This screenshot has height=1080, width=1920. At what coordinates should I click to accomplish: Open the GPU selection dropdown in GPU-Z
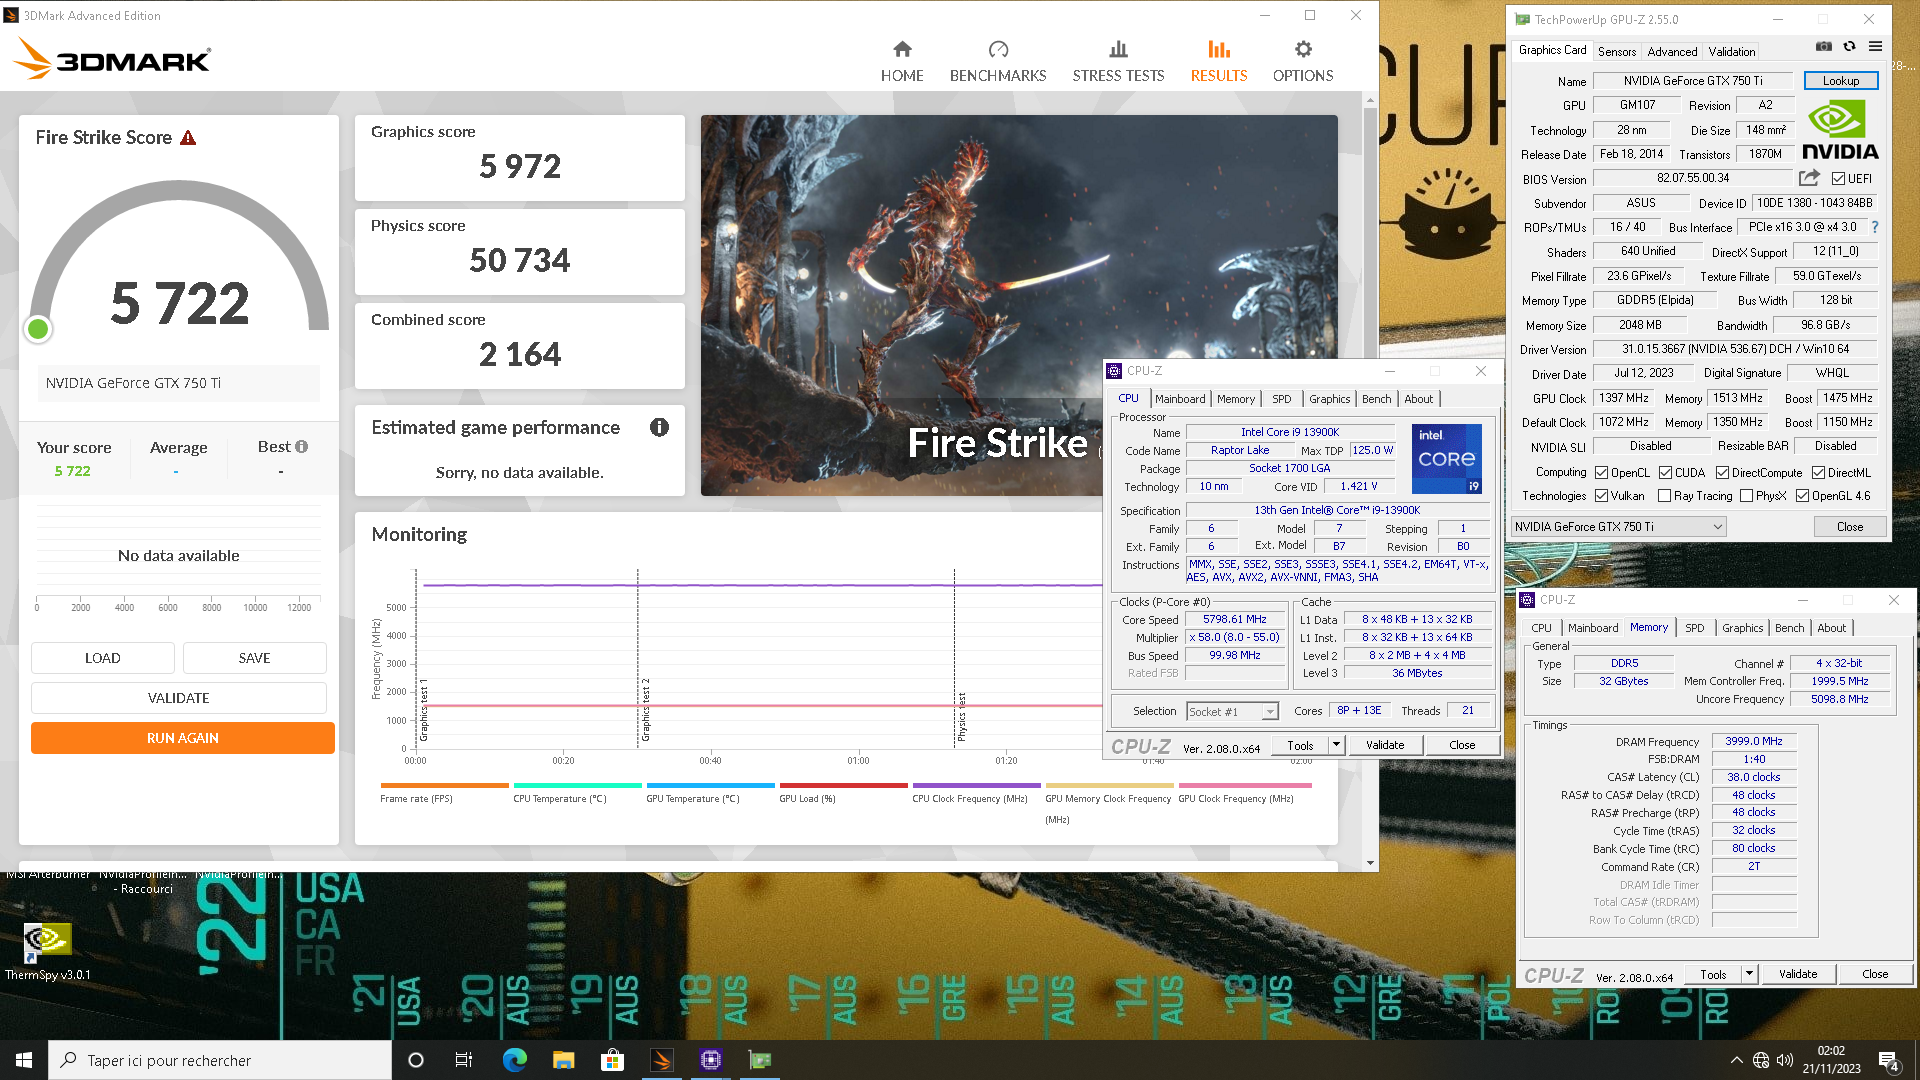(x=1618, y=527)
